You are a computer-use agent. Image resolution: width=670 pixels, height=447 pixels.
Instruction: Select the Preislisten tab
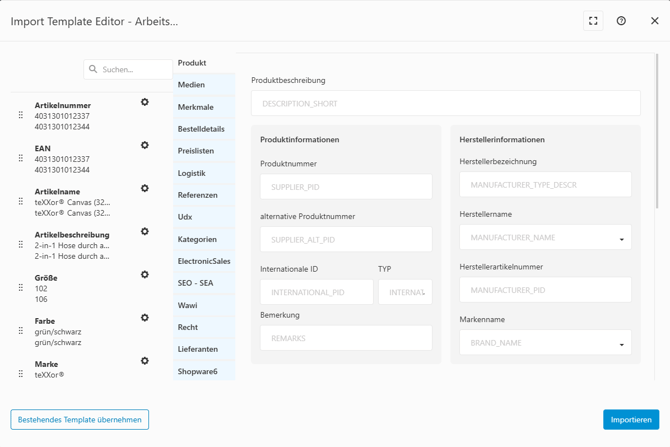(x=196, y=151)
